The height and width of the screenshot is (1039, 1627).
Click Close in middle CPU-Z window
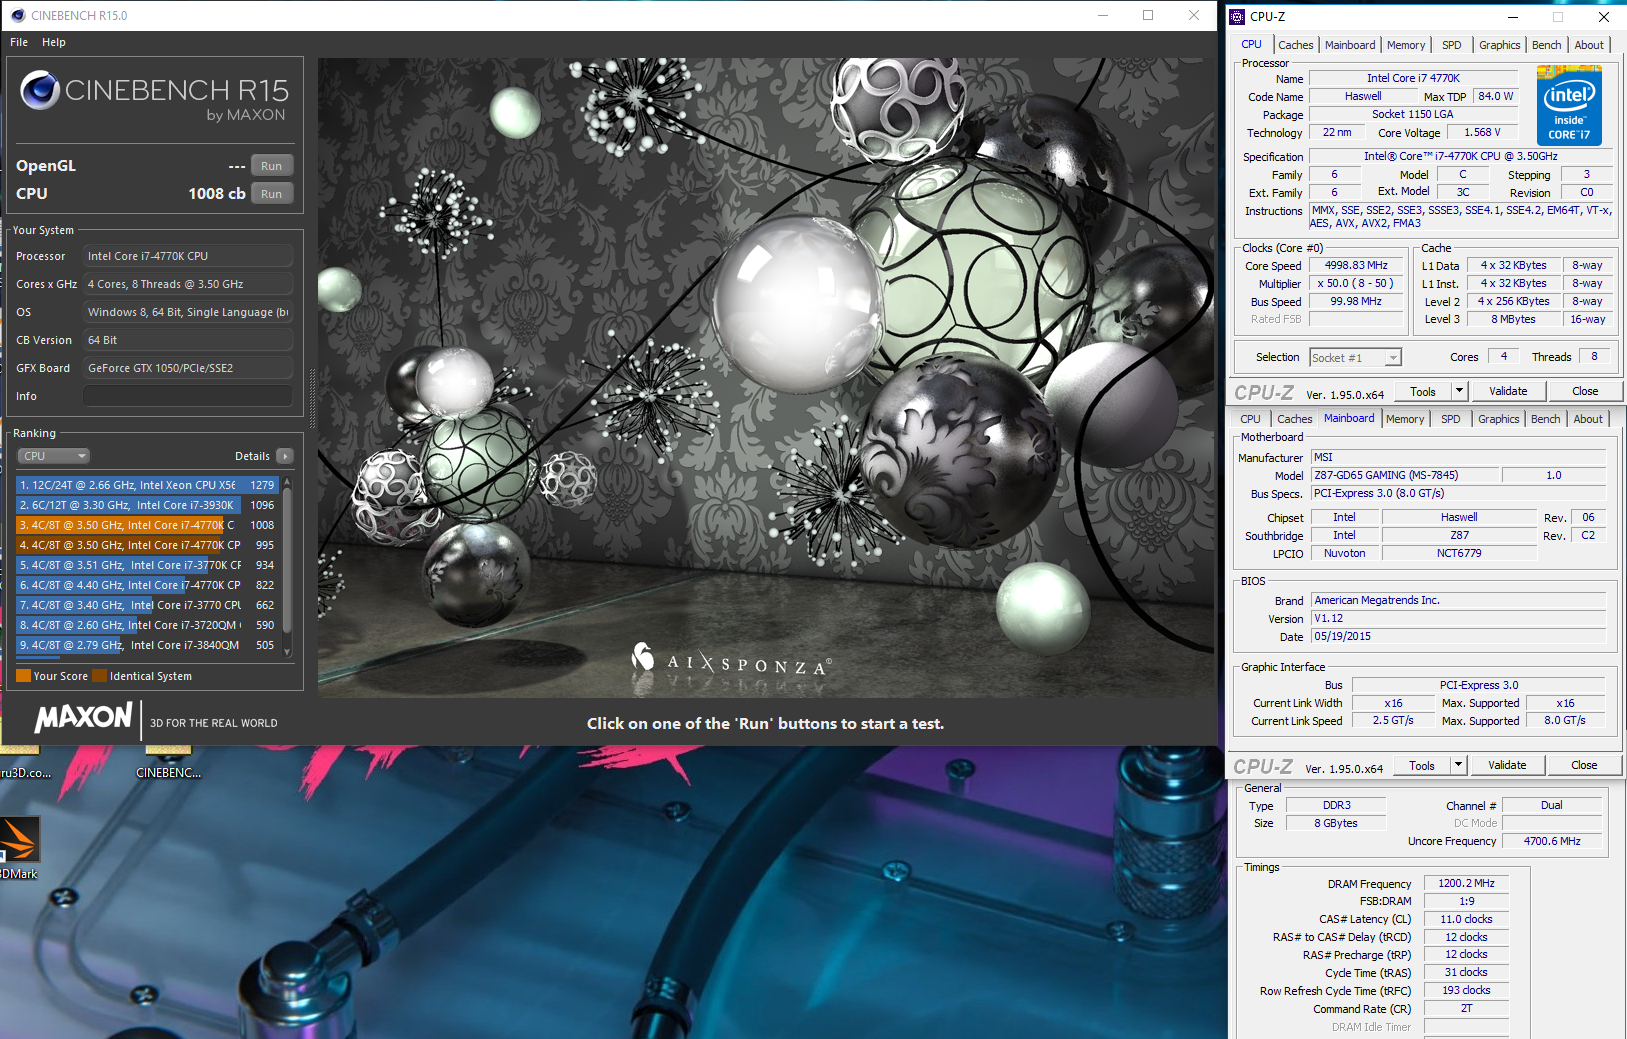1584,766
